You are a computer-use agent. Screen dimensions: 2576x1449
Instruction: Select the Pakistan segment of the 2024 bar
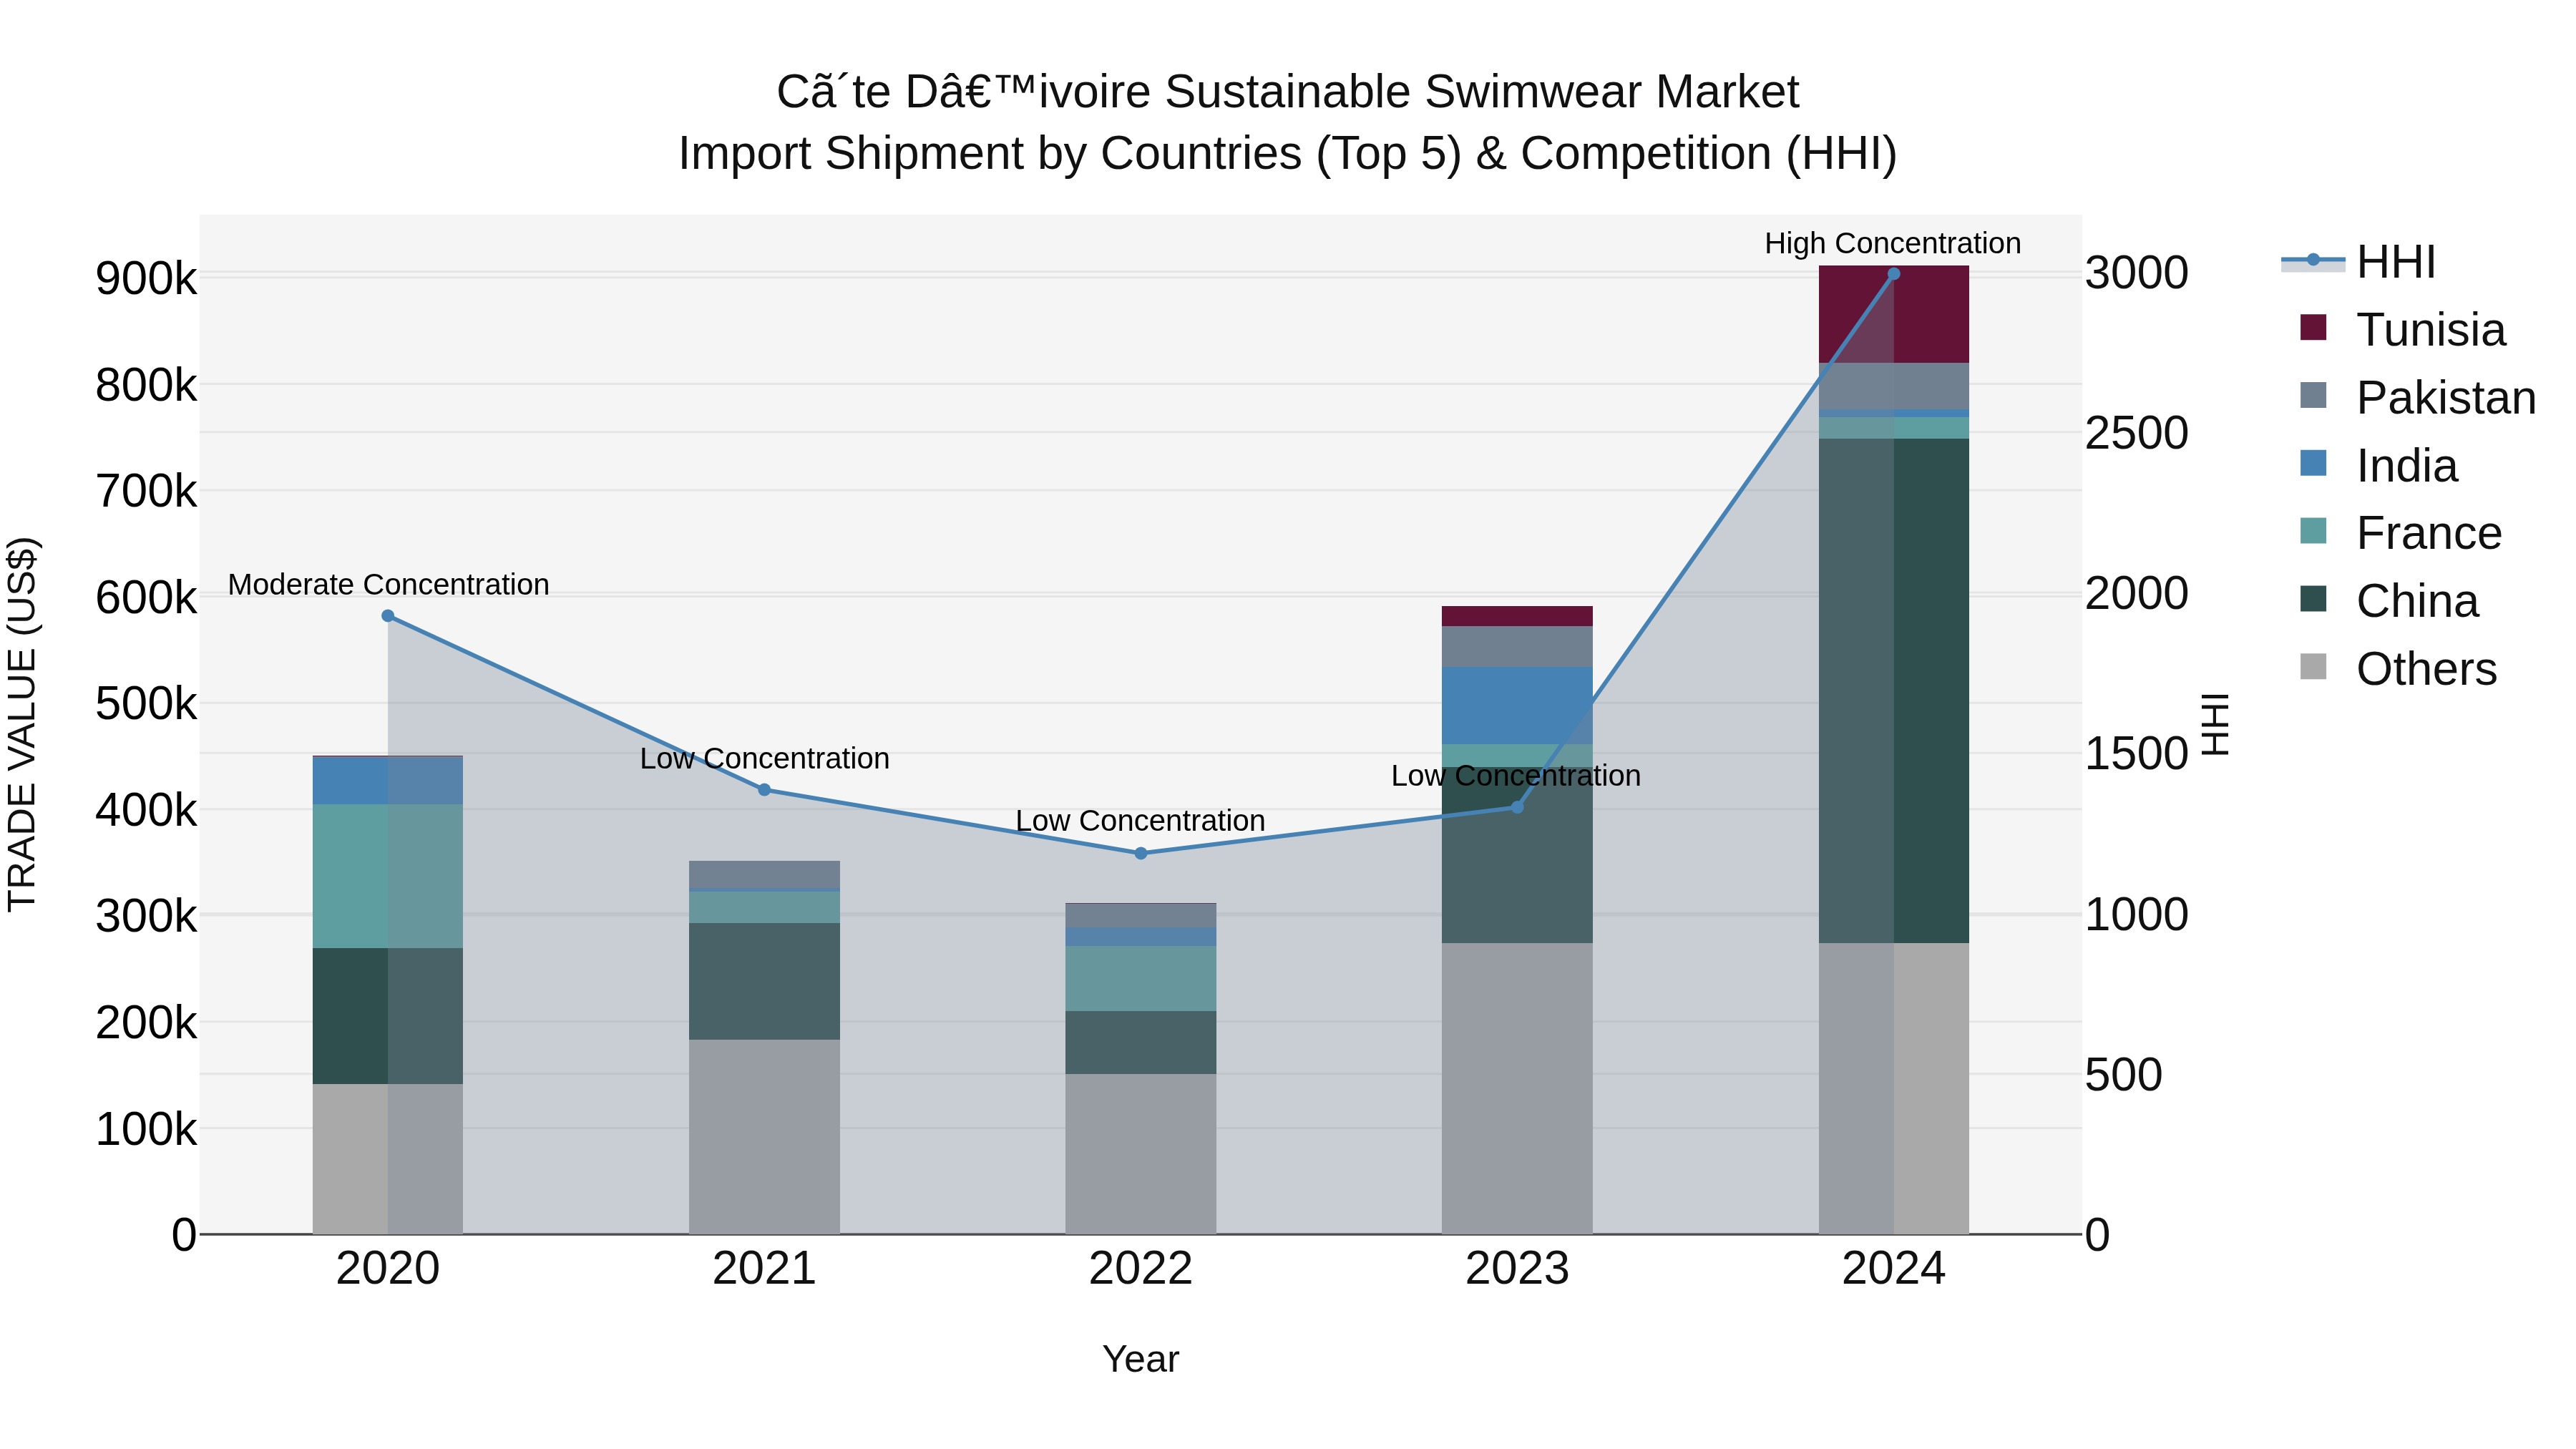click(1893, 386)
